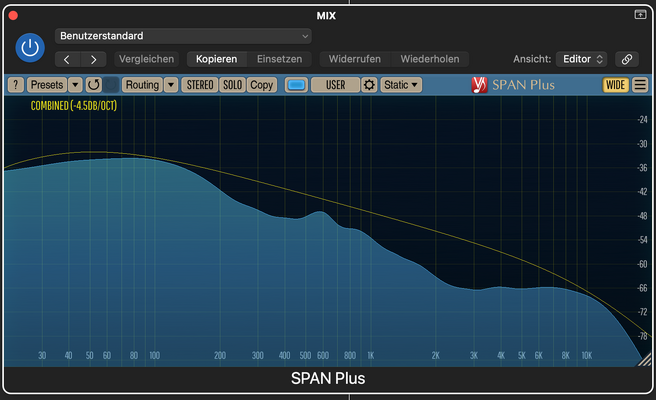
Task: Expand the Routing arrow dropdown
Action: click(x=171, y=85)
